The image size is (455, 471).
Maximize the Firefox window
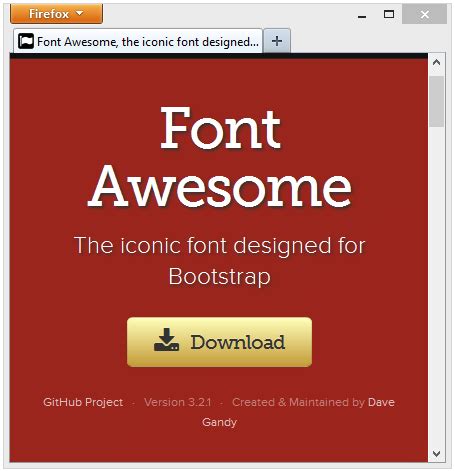coord(389,14)
